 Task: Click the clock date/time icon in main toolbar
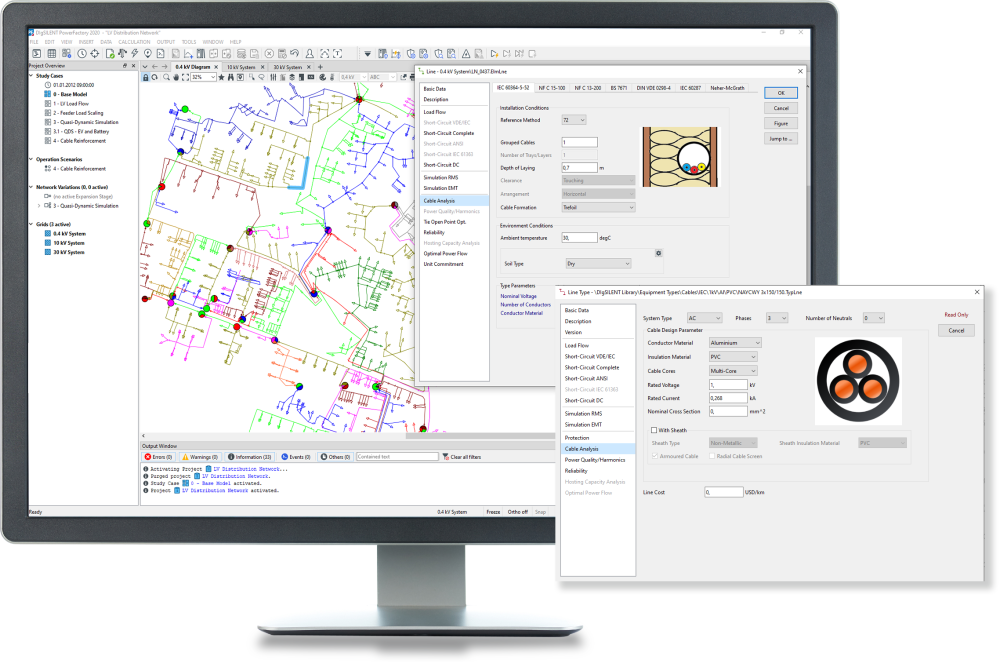point(82,54)
